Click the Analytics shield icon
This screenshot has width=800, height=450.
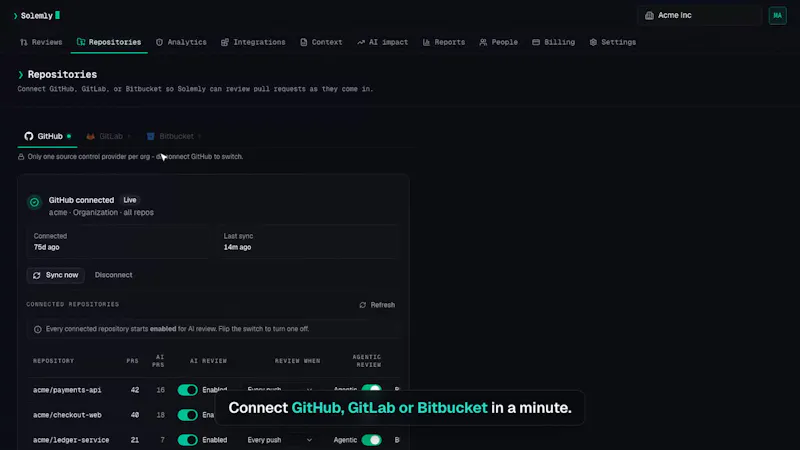tap(159, 42)
